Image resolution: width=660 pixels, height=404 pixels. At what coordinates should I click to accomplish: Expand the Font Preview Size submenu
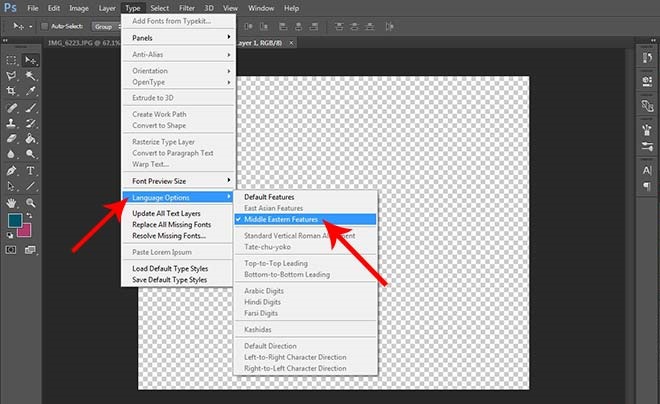pos(178,180)
